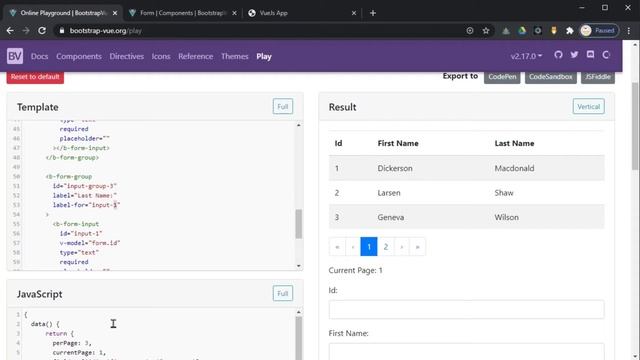Open the v2.17.0 version dropdown
The width and height of the screenshot is (640, 360).
pos(526,56)
